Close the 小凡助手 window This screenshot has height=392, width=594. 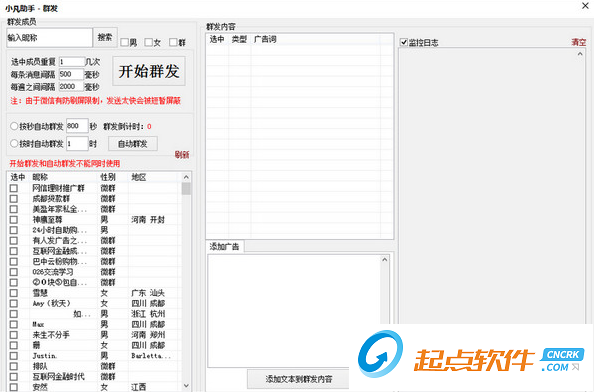coord(585,6)
